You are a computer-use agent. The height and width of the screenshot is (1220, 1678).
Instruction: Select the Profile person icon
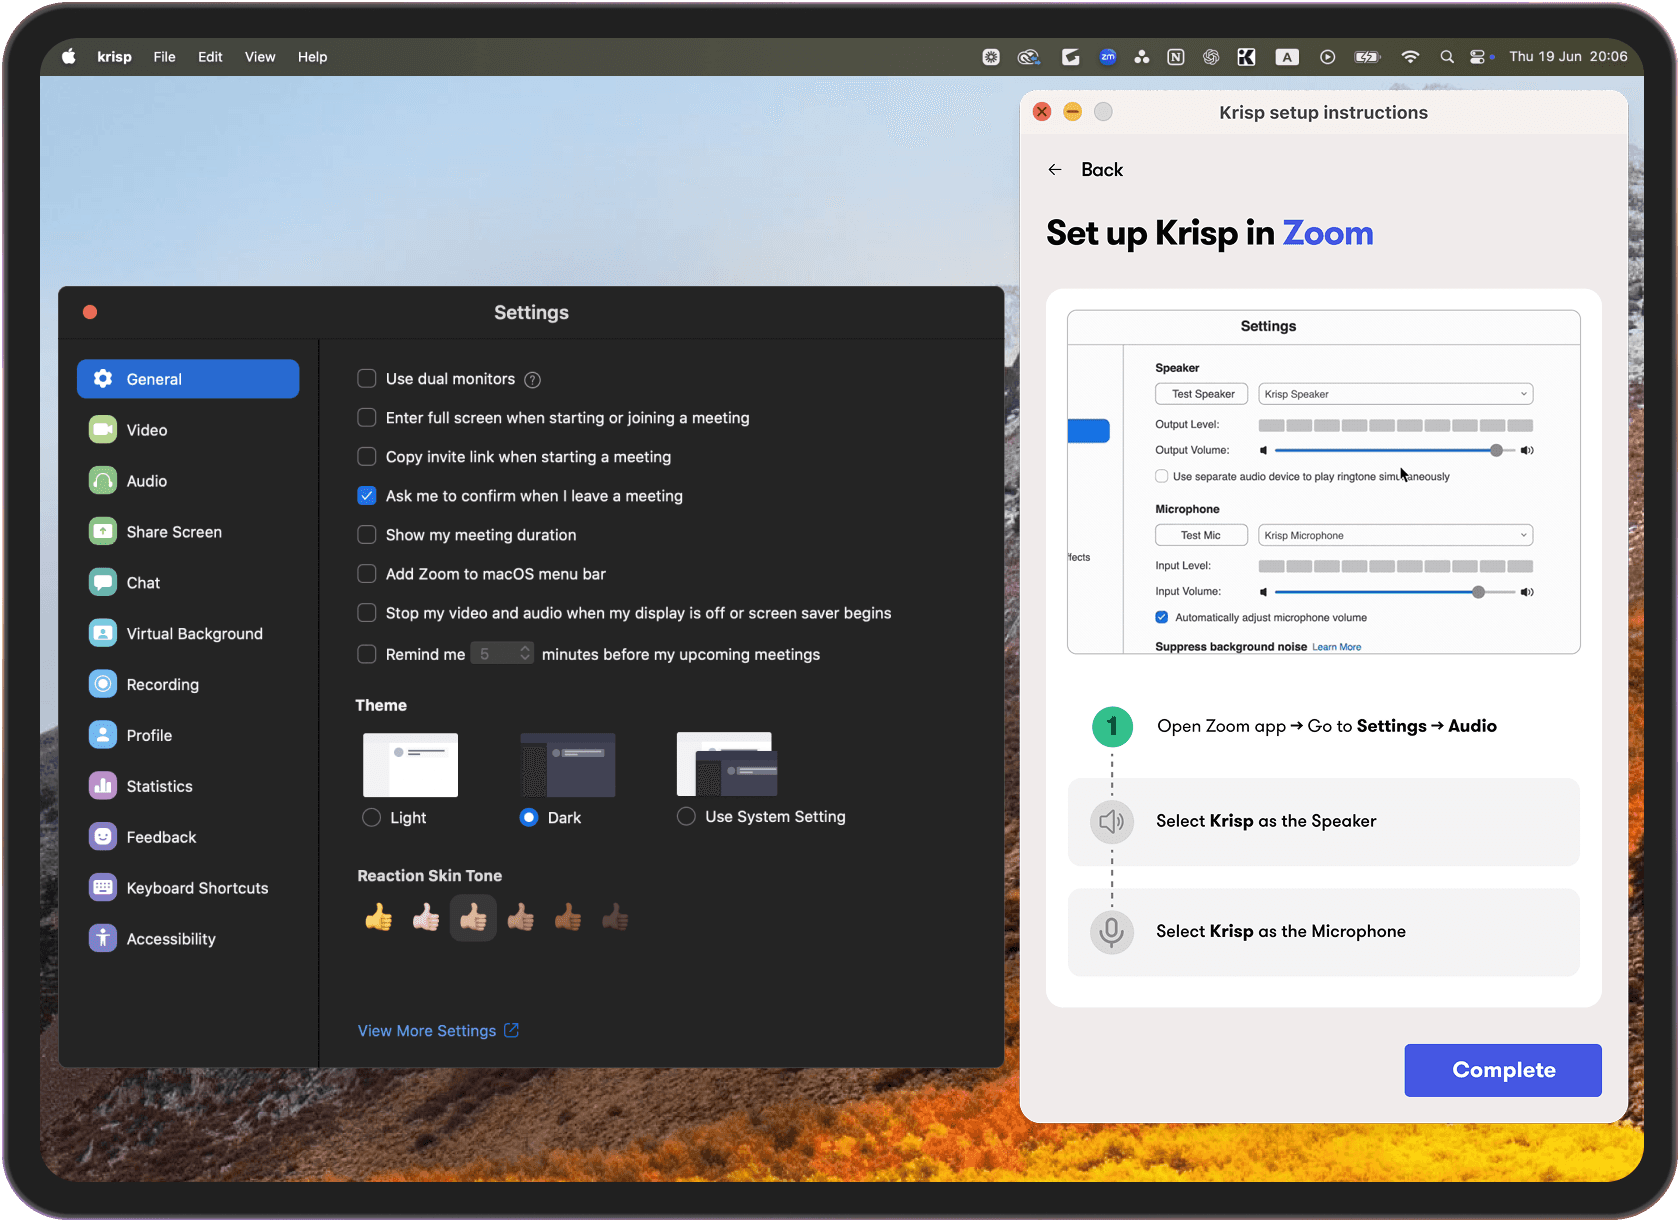point(103,735)
